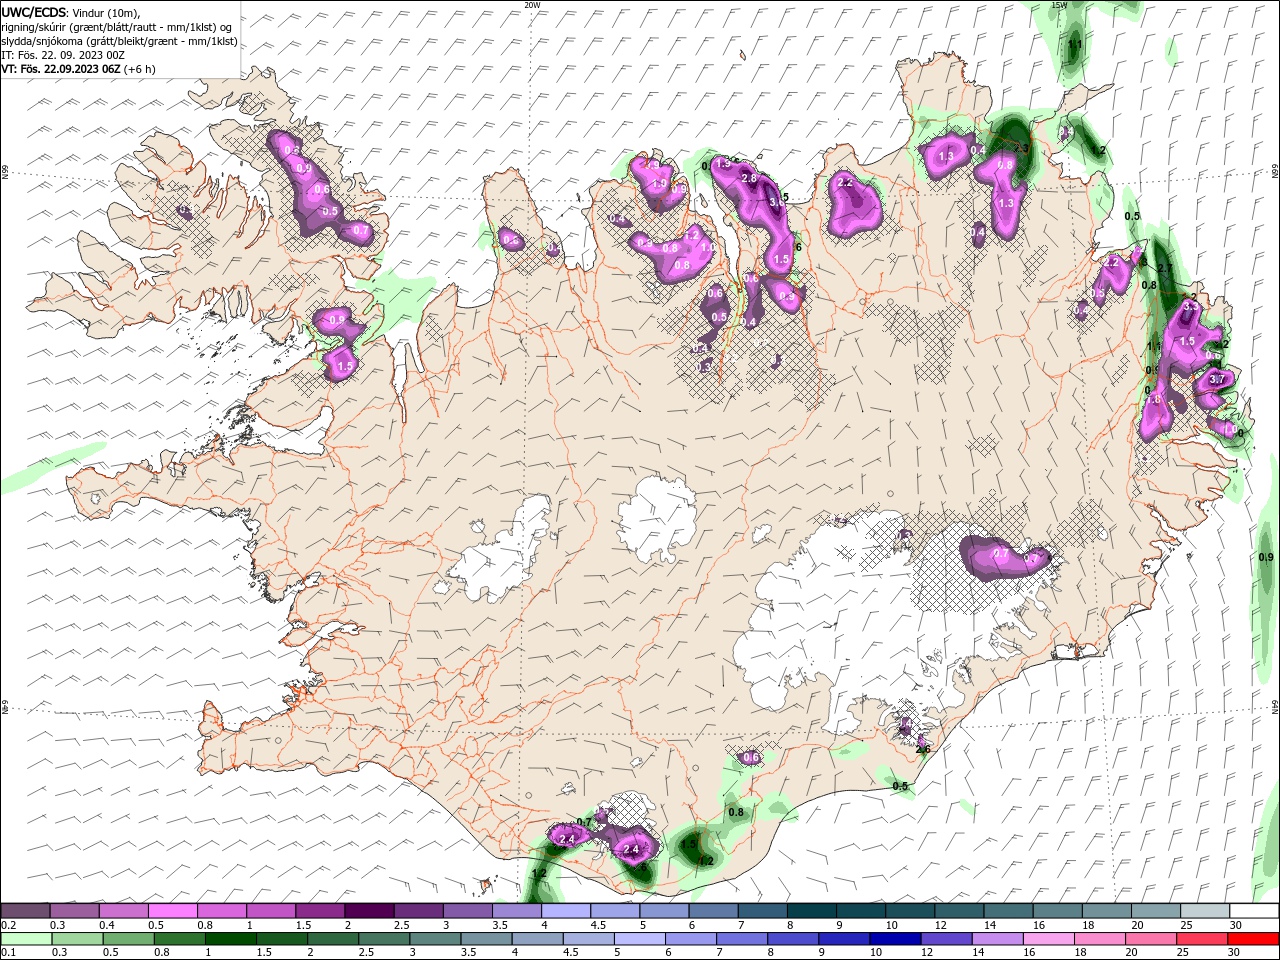Click the '2.8' snowfall value on the map
1280x960 pixels.
[749, 178]
